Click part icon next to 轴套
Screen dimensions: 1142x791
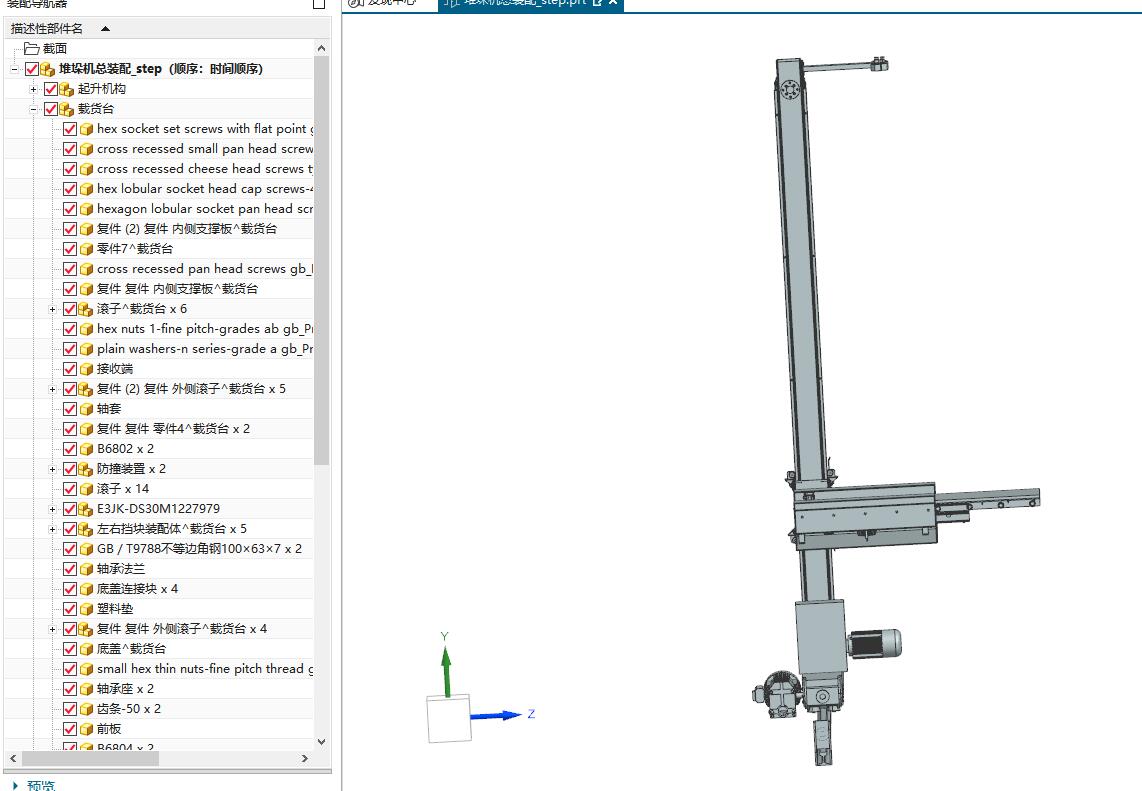(86, 409)
